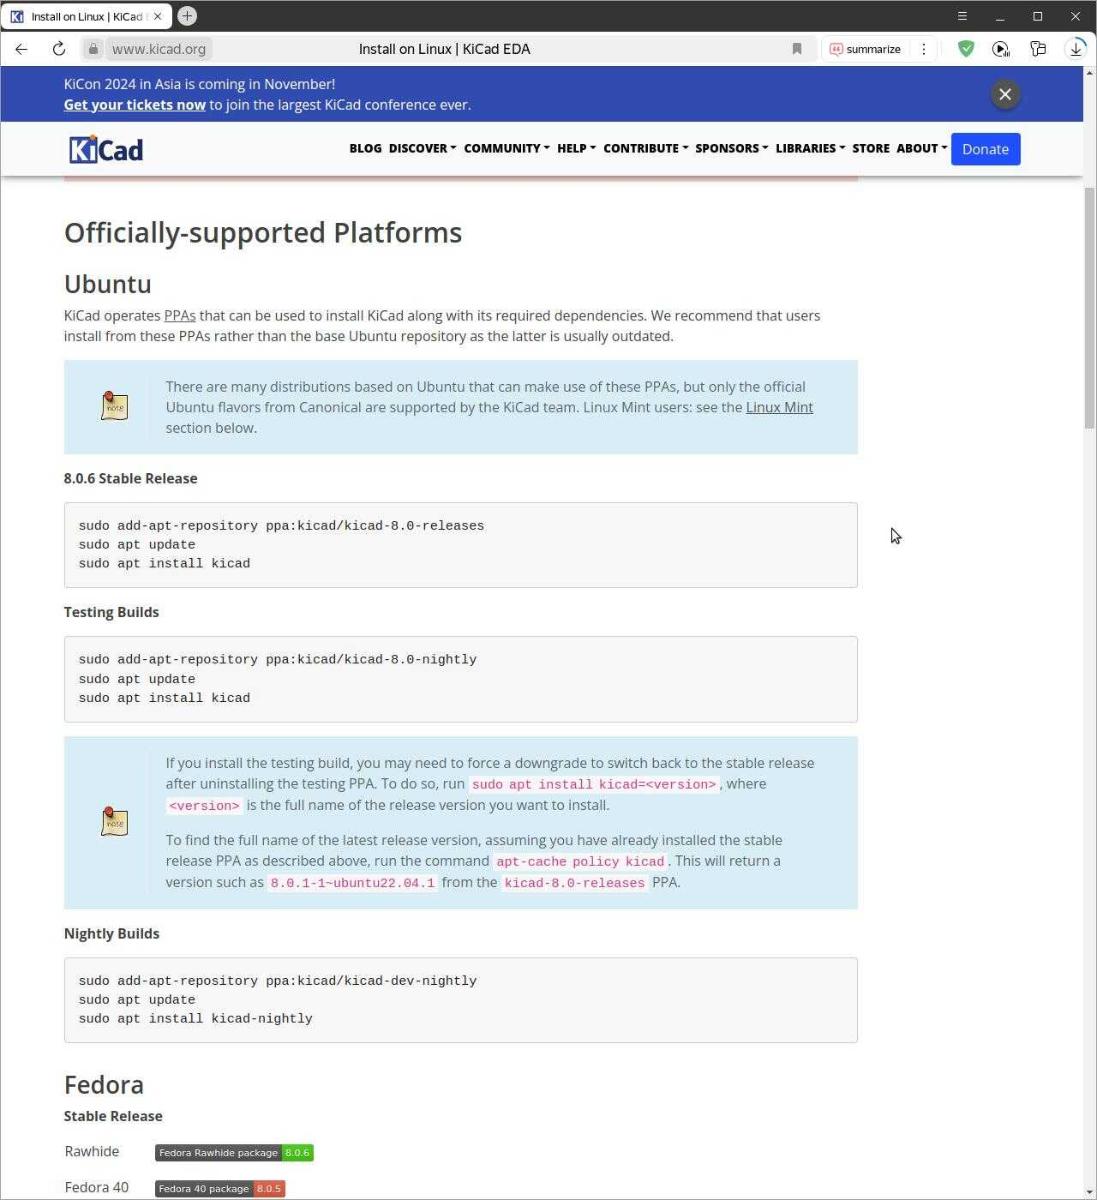Close the Install on Linux tab

(x=157, y=16)
